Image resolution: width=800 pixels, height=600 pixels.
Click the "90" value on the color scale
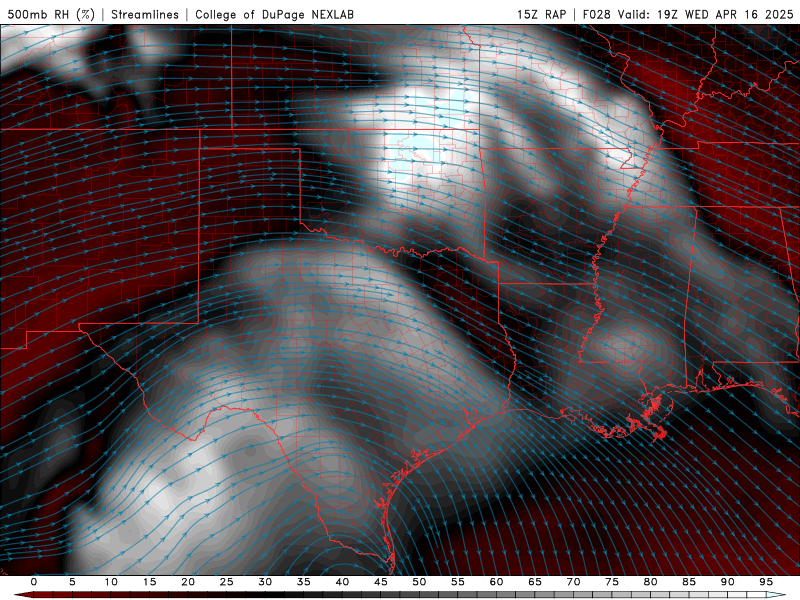pyautogui.click(x=727, y=582)
